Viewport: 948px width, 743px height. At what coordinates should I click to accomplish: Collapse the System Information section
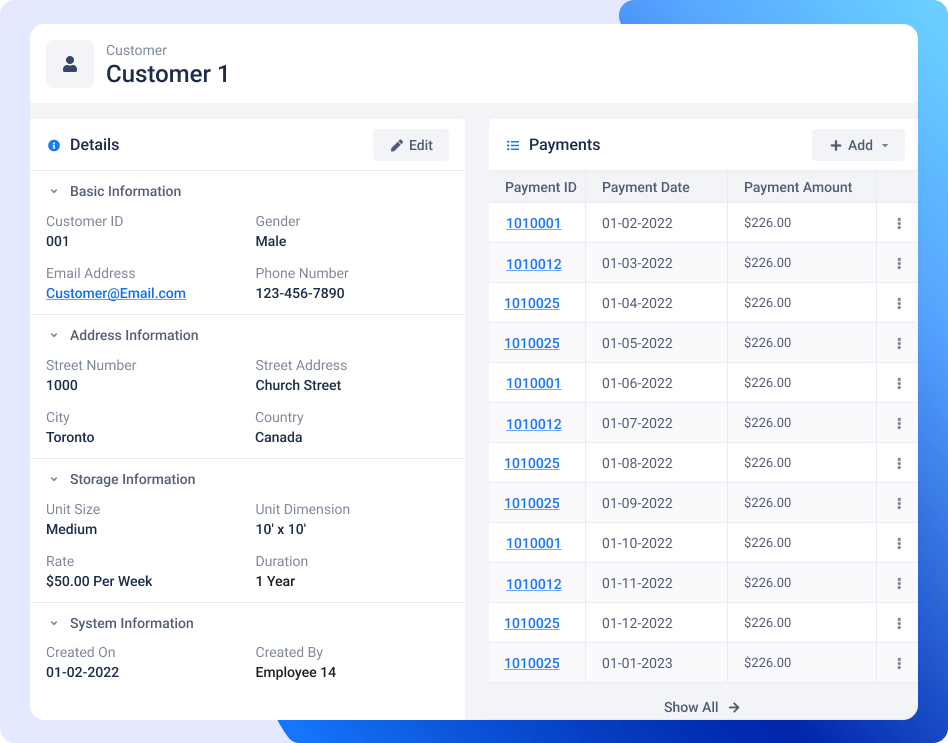click(53, 623)
